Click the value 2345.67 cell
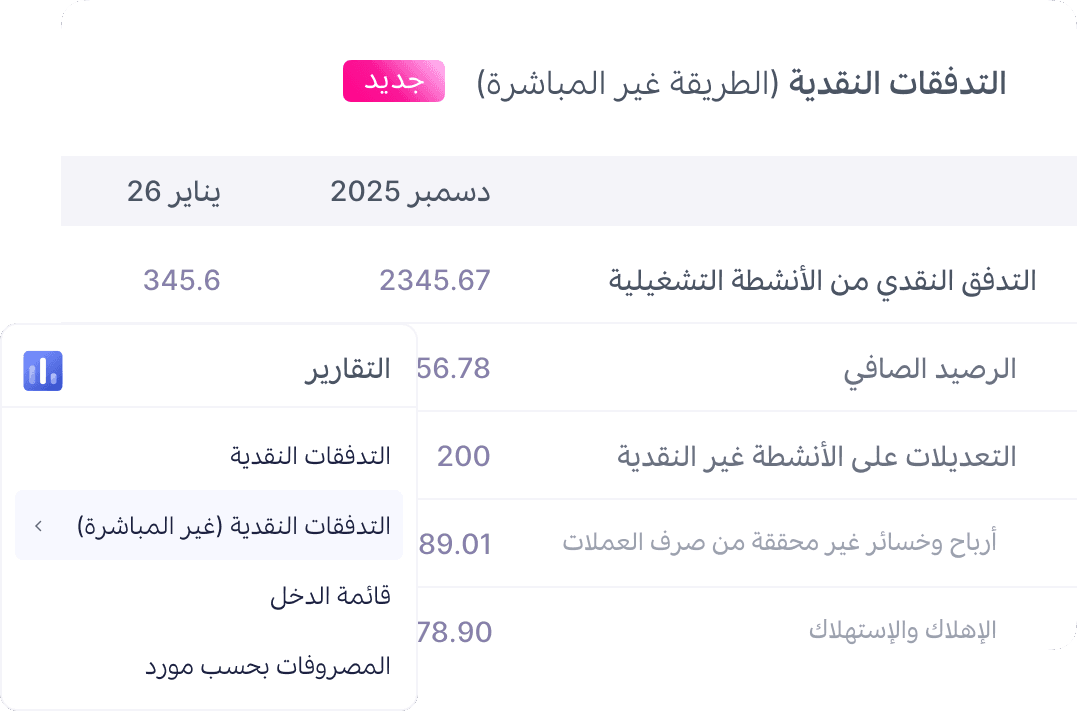This screenshot has height=711, width=1077. point(436,280)
